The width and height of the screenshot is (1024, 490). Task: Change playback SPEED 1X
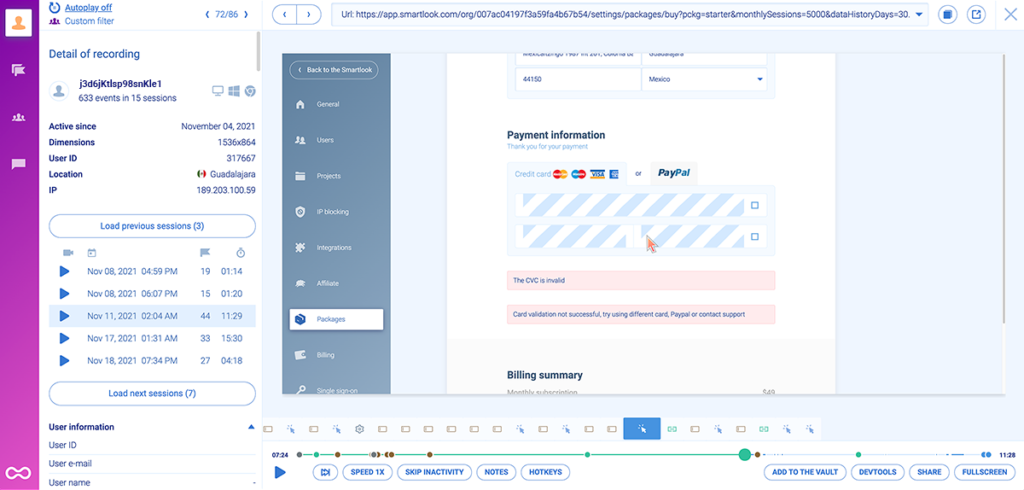tap(367, 472)
